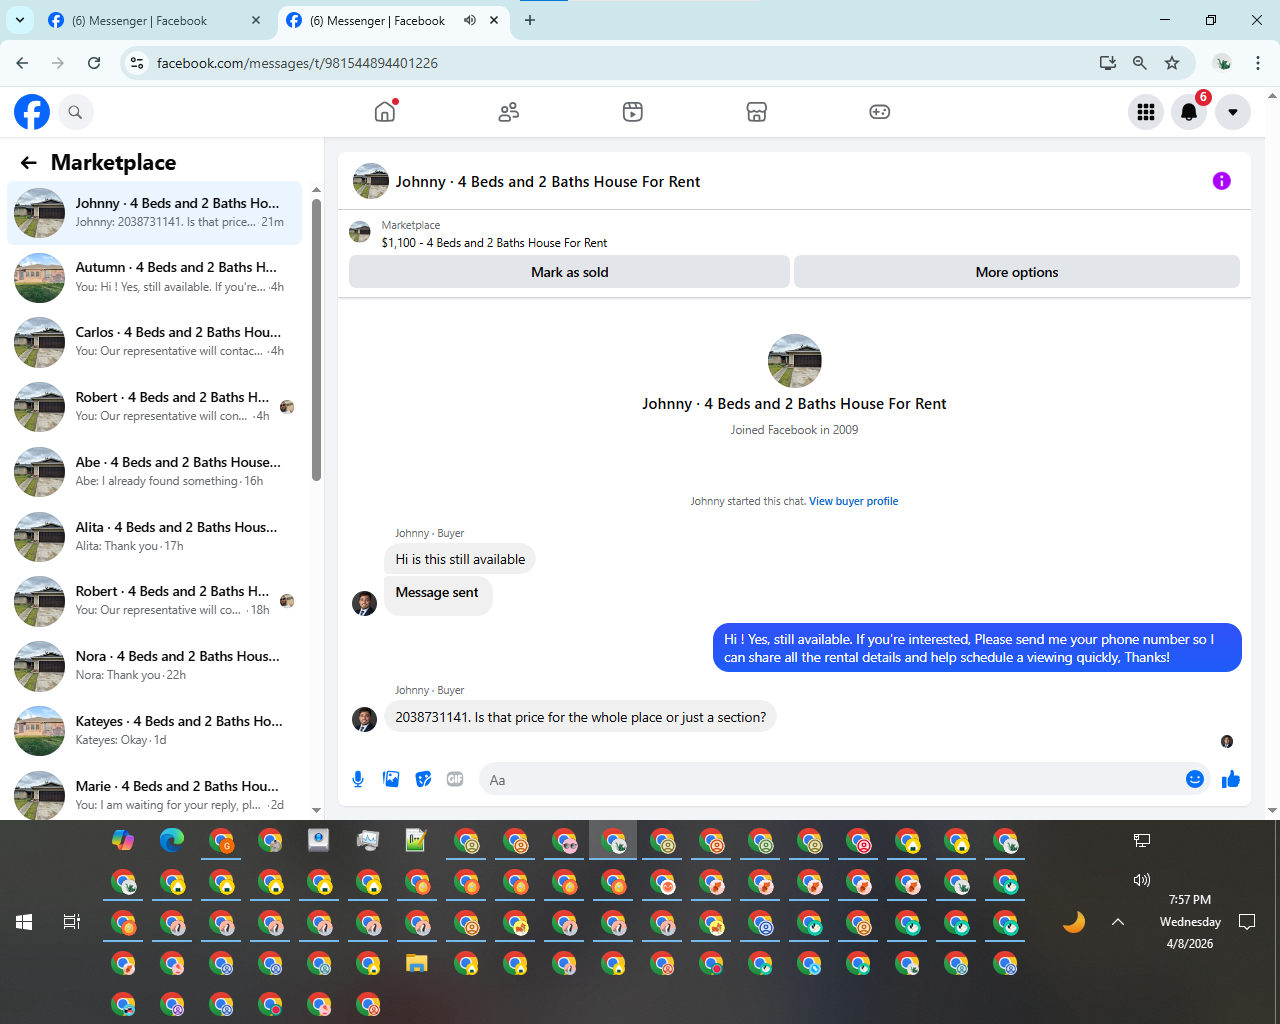
Task: Open the emoji picker in message box
Action: tap(1195, 779)
